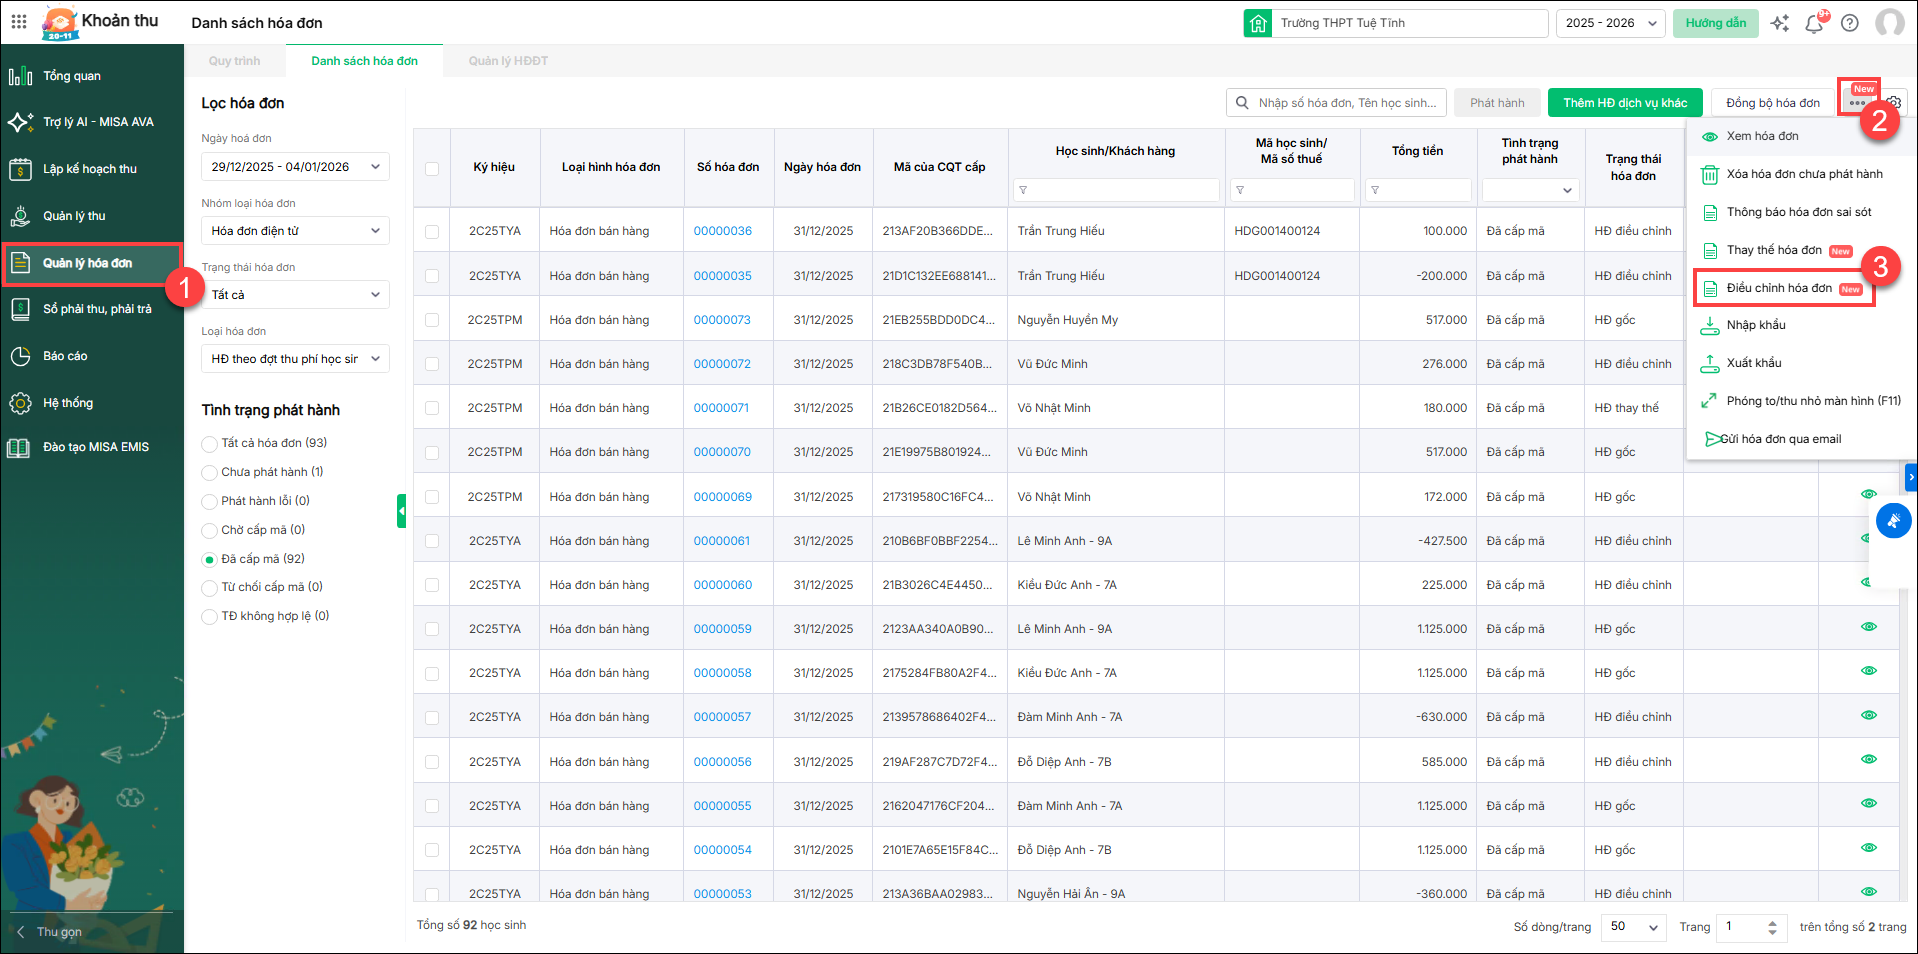Open the table settings gear icon
The height and width of the screenshot is (954, 1918).
tap(1894, 103)
